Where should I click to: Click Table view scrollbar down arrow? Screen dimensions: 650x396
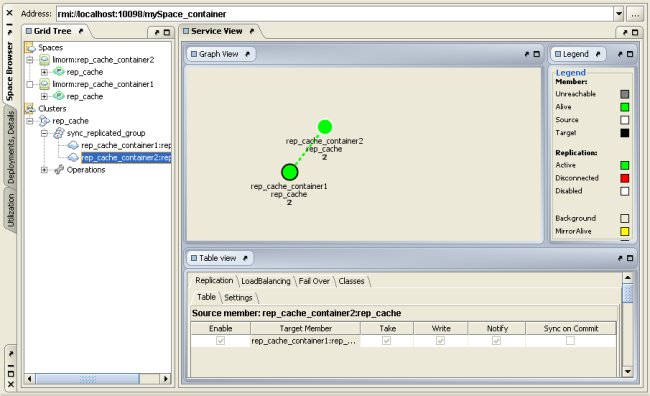(x=628, y=372)
